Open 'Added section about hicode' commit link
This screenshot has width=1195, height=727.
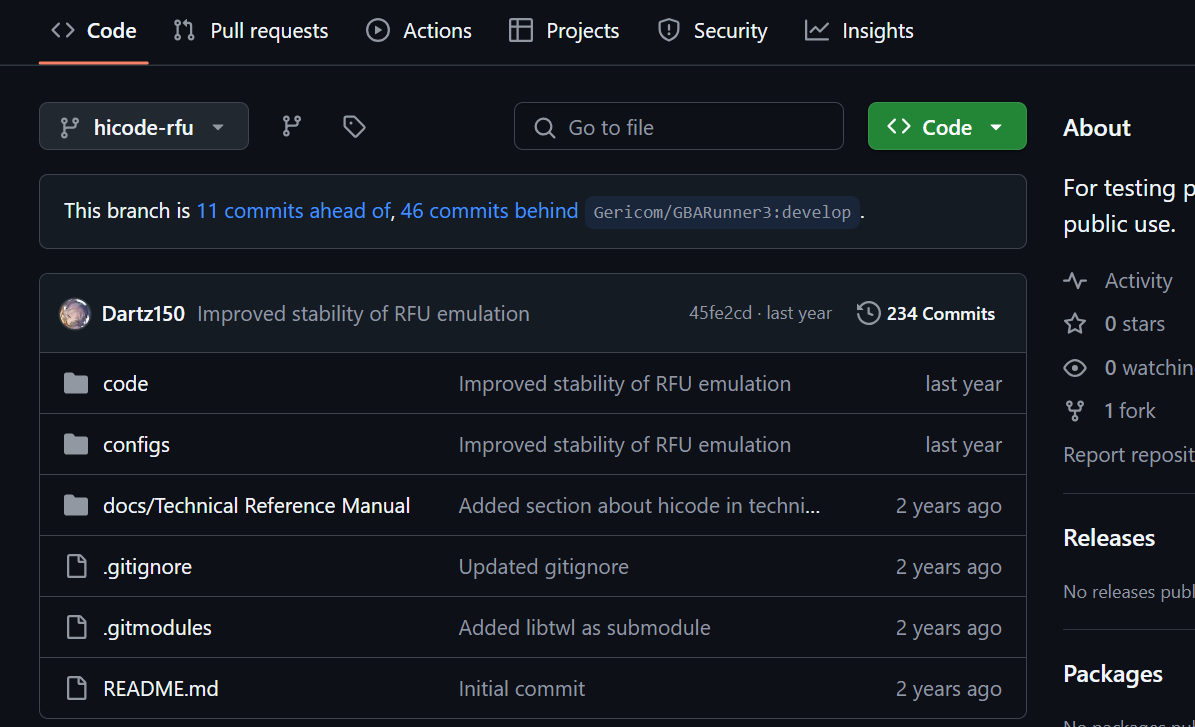click(639, 505)
